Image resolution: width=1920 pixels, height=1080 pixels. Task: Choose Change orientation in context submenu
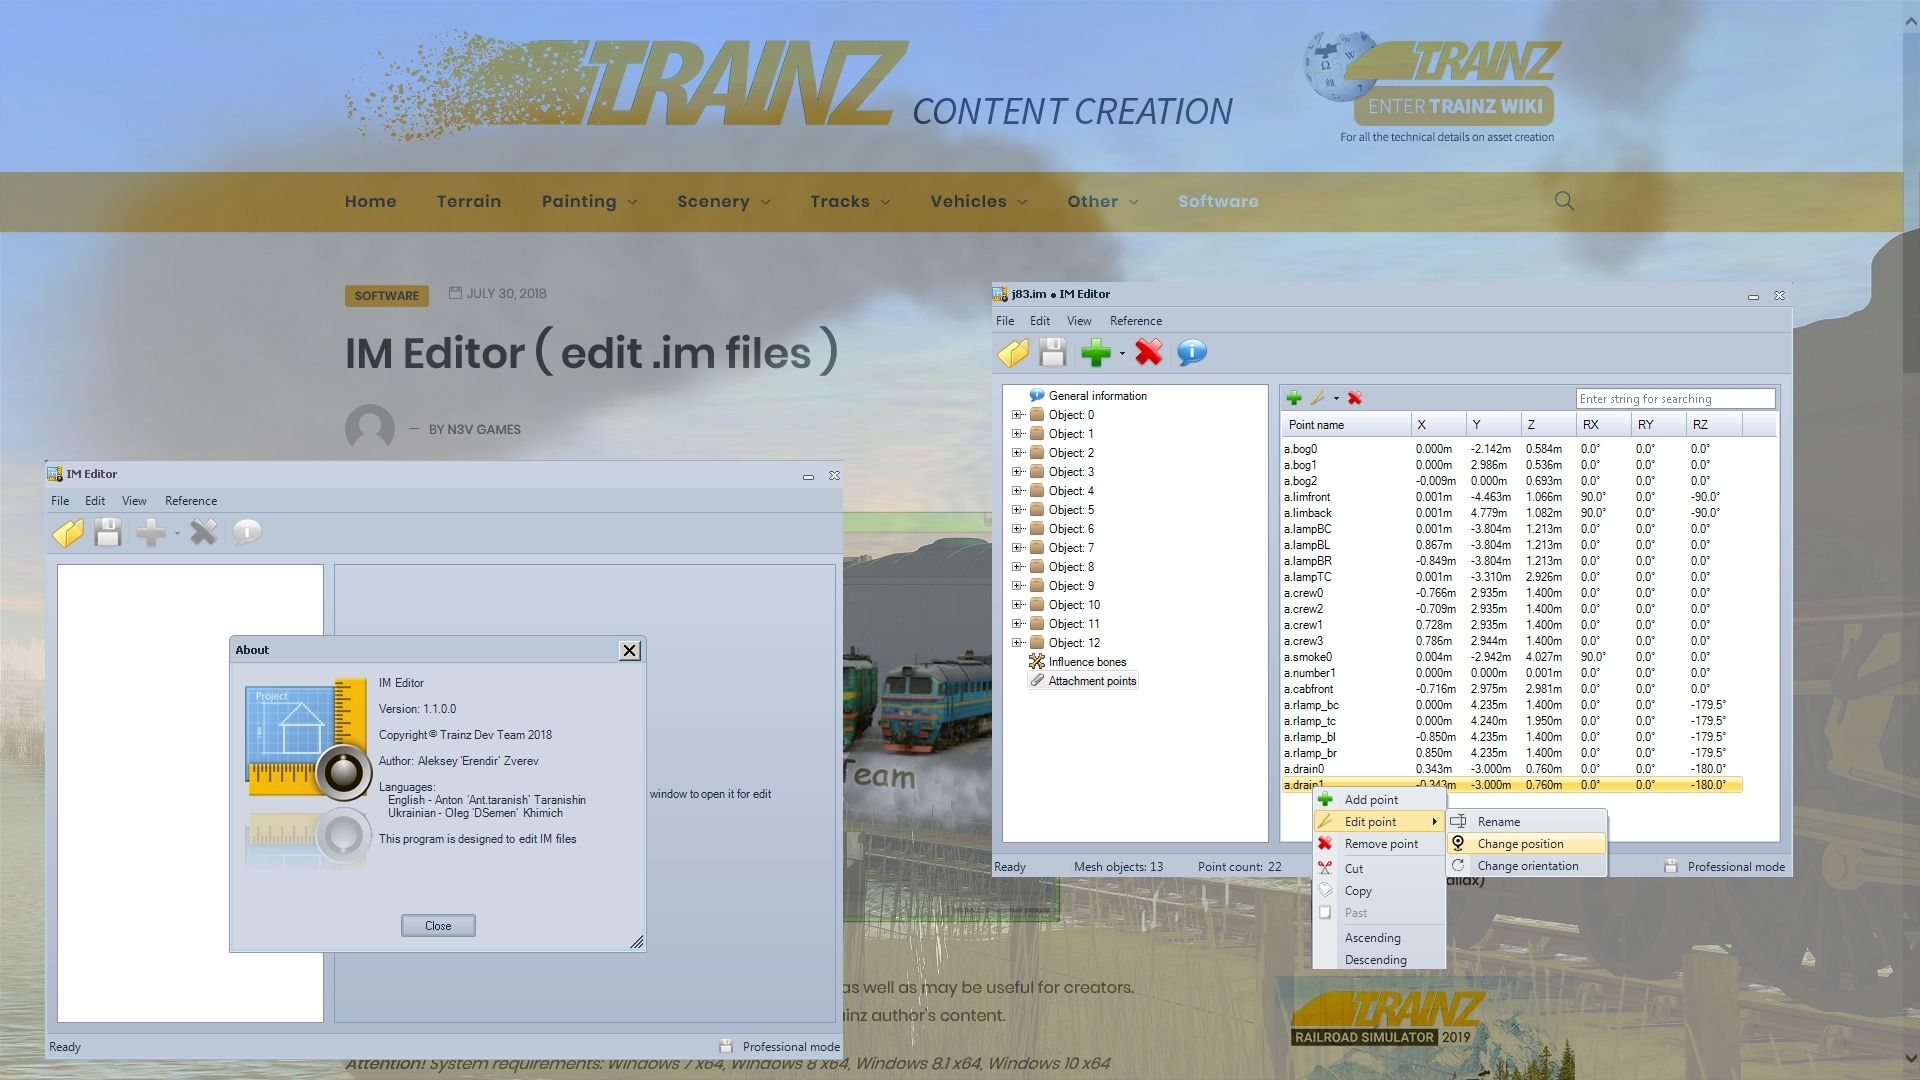(1526, 866)
